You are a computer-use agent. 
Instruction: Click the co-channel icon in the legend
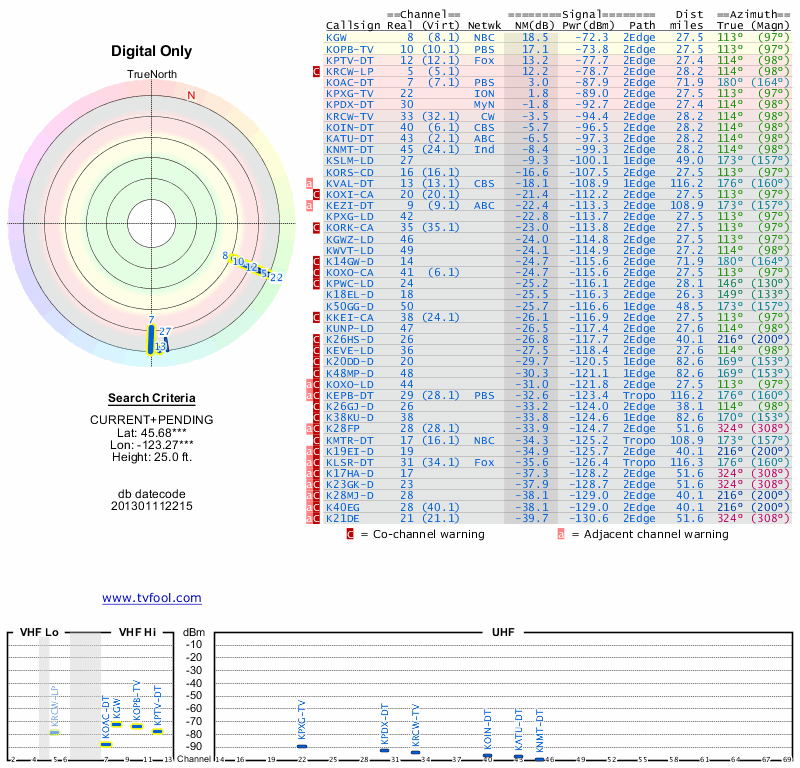(x=350, y=534)
